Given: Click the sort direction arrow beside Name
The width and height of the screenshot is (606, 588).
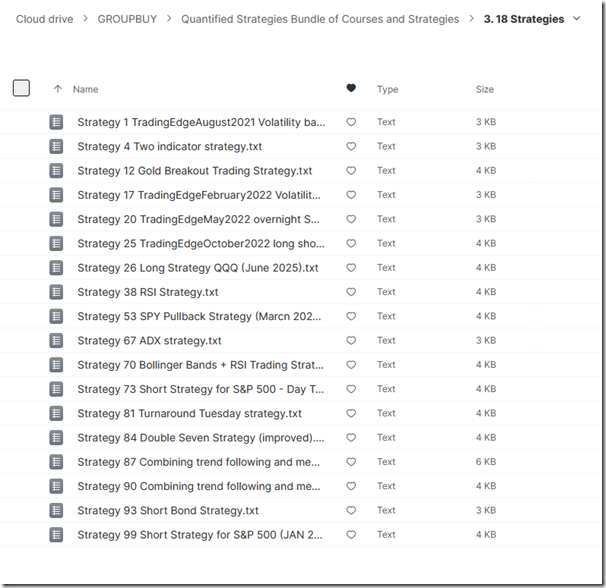Looking at the screenshot, I should 58,89.
